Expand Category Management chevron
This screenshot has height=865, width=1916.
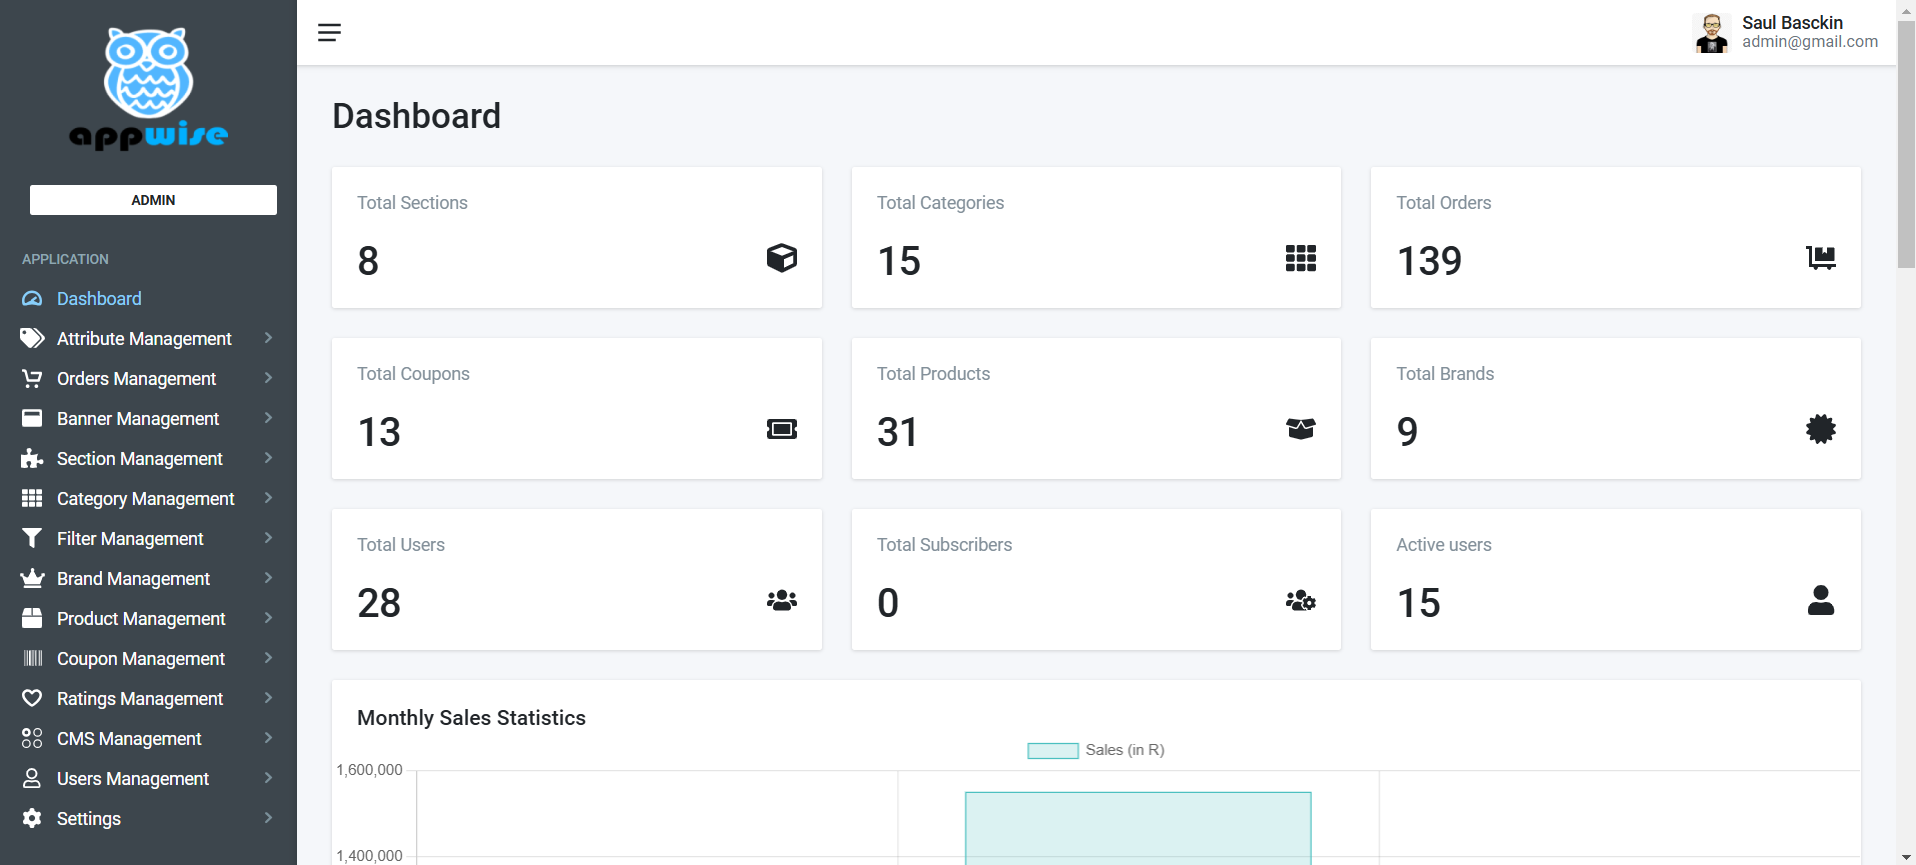(268, 498)
